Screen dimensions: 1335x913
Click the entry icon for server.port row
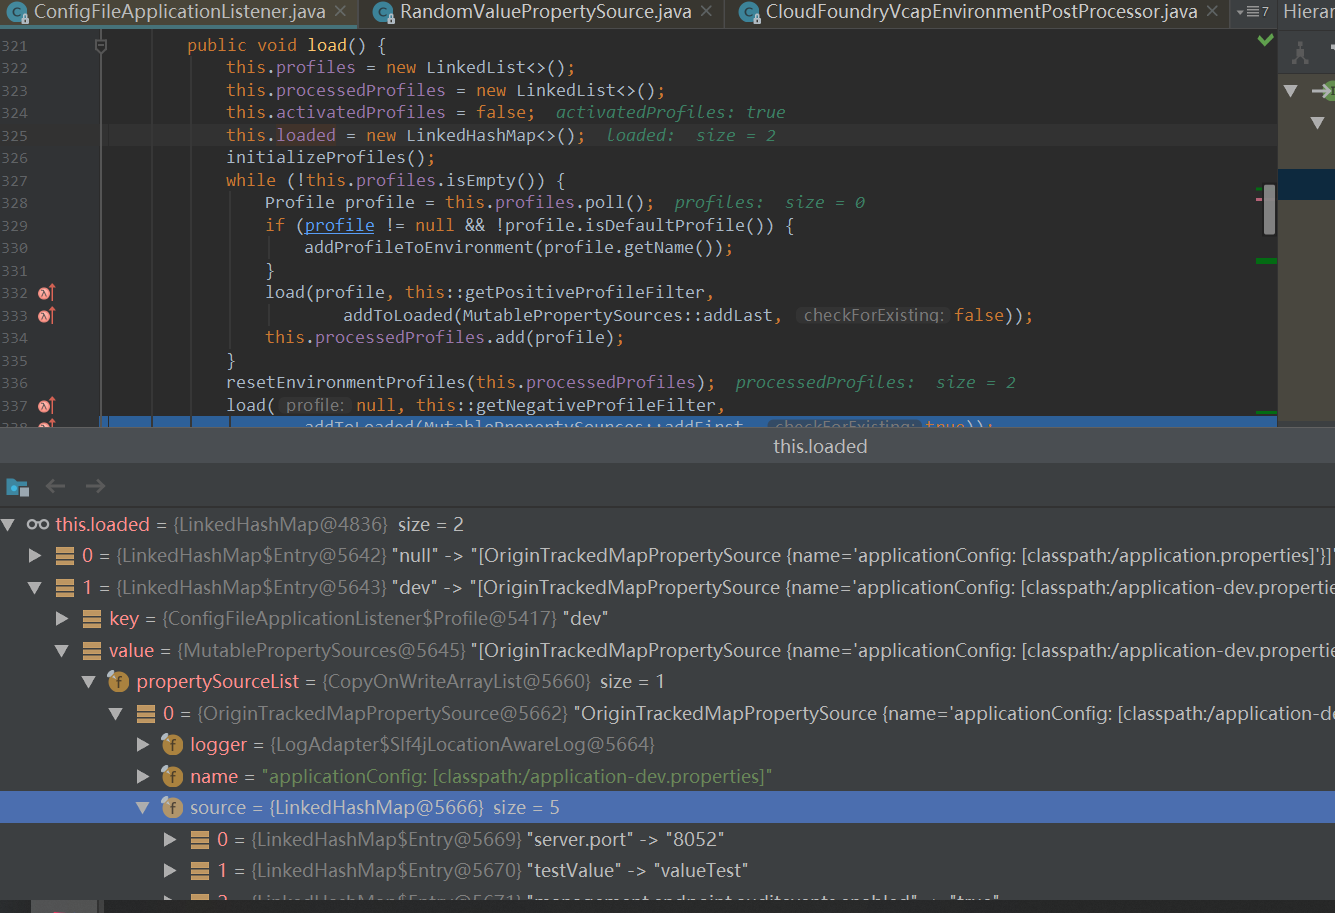[x=199, y=840]
